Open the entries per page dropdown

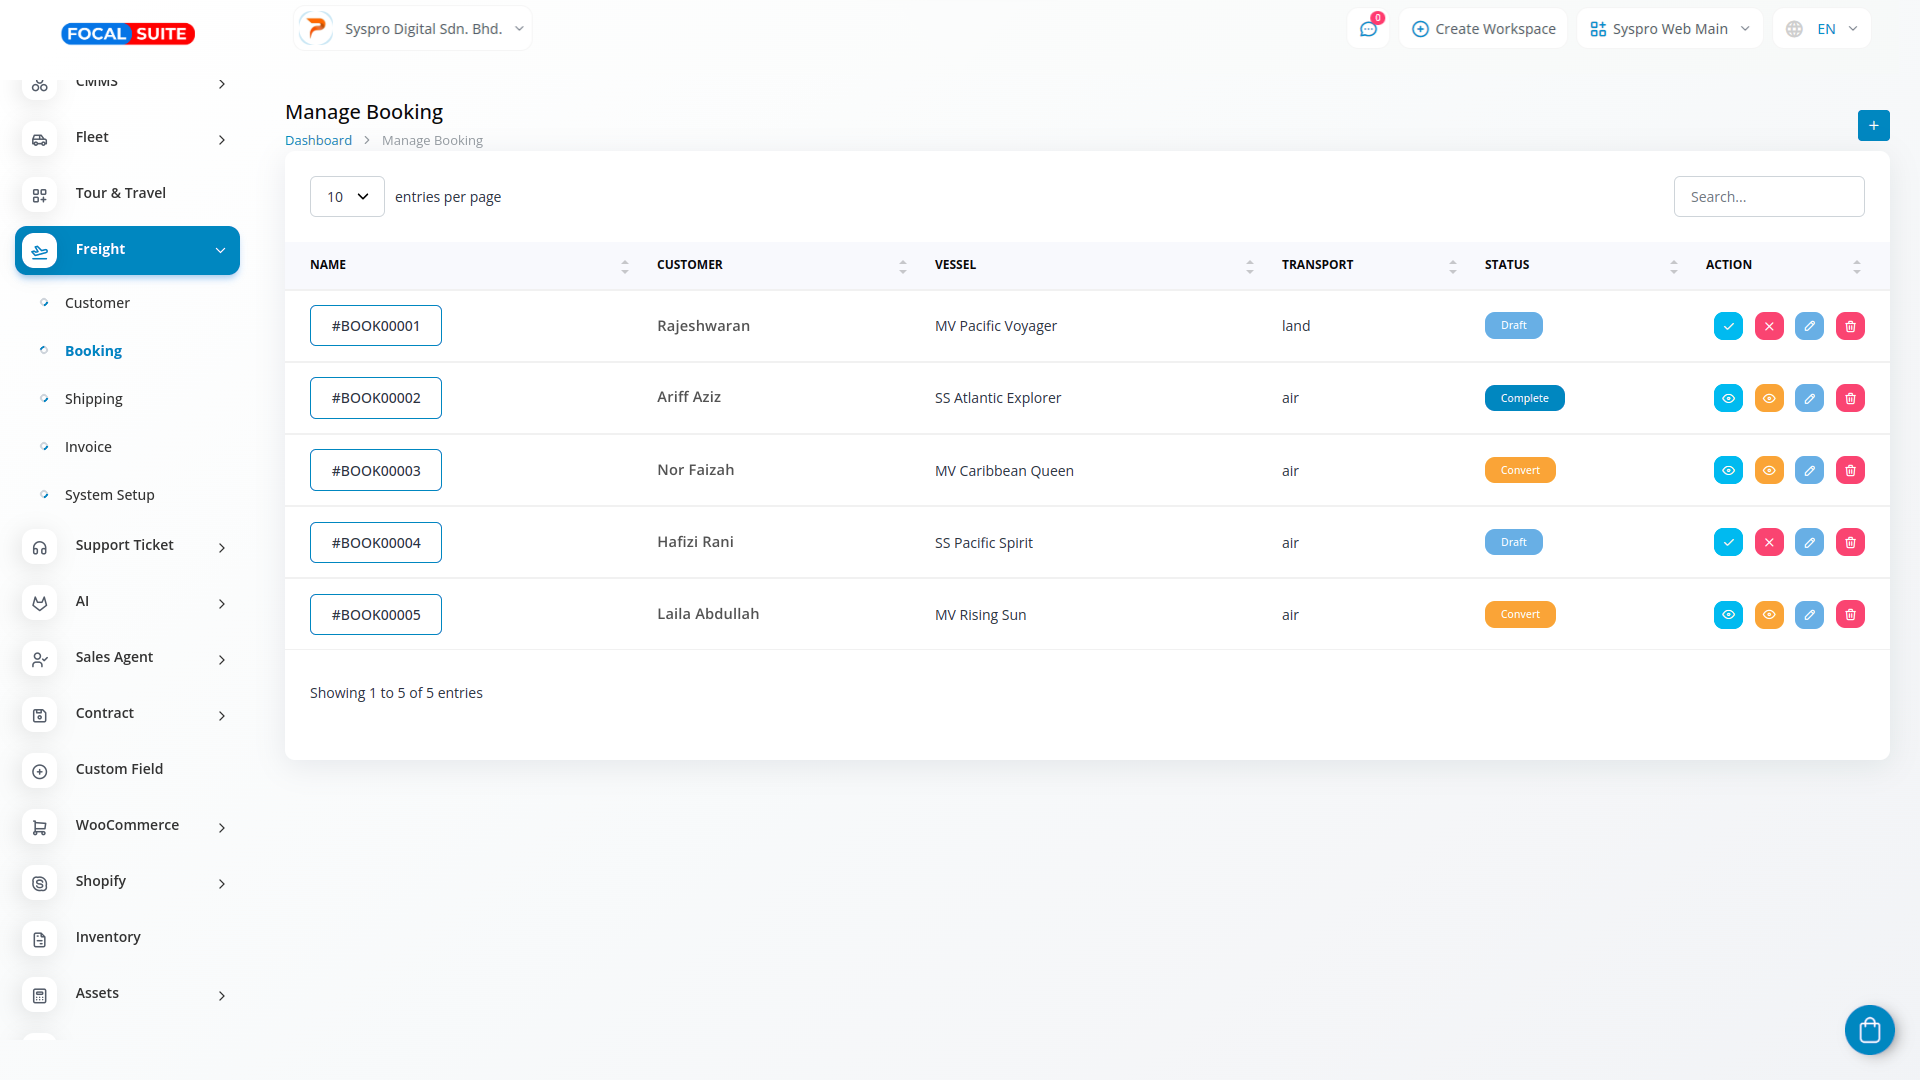pos(347,197)
